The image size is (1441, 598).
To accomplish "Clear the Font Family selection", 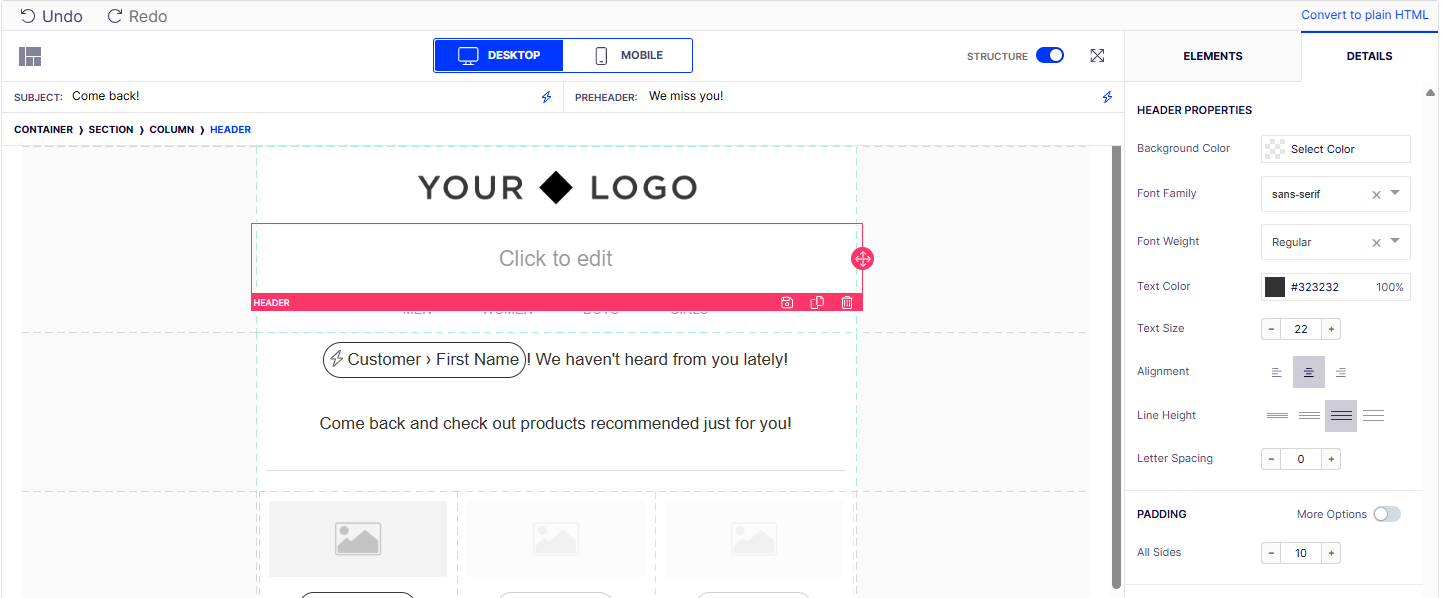I will (x=1376, y=195).
